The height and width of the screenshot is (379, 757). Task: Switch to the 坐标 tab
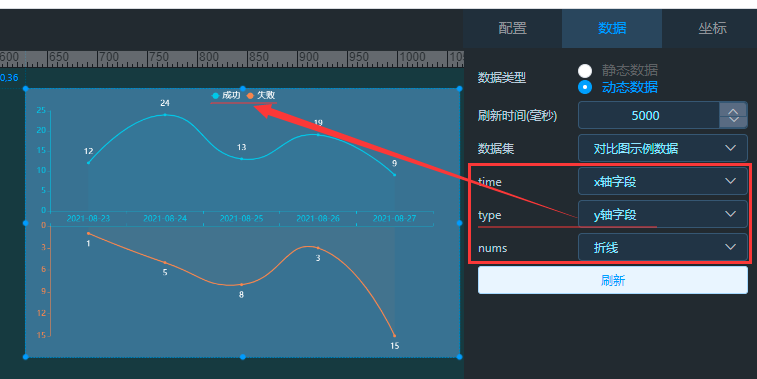(712, 28)
